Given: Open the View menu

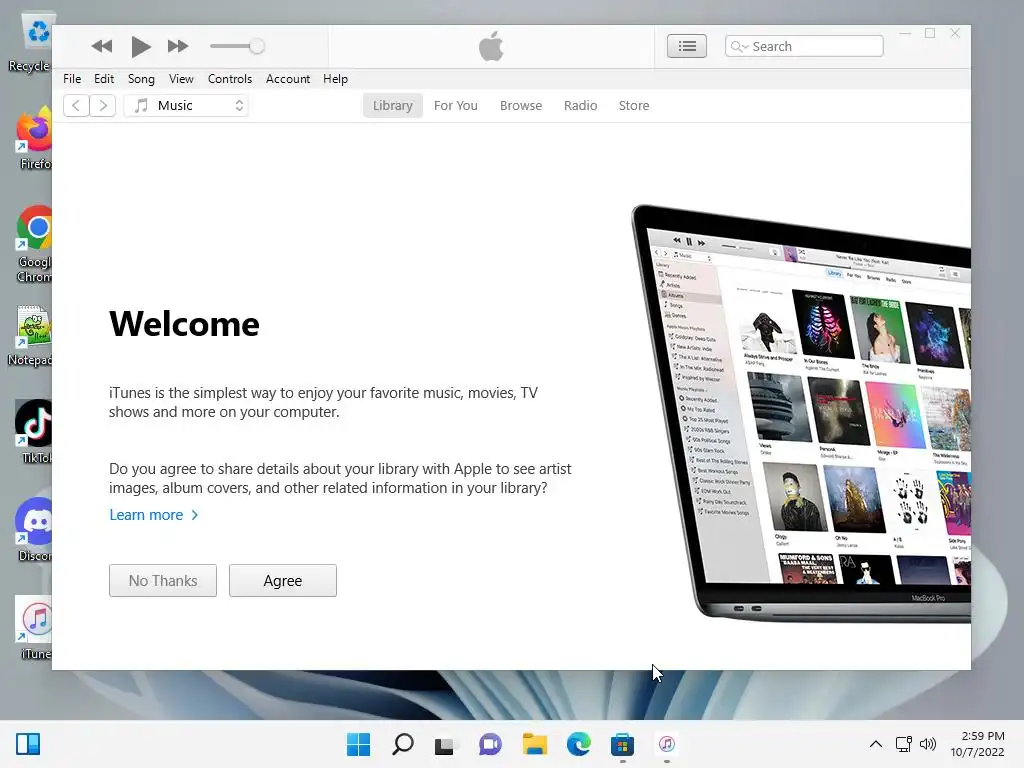Looking at the screenshot, I should [x=181, y=79].
